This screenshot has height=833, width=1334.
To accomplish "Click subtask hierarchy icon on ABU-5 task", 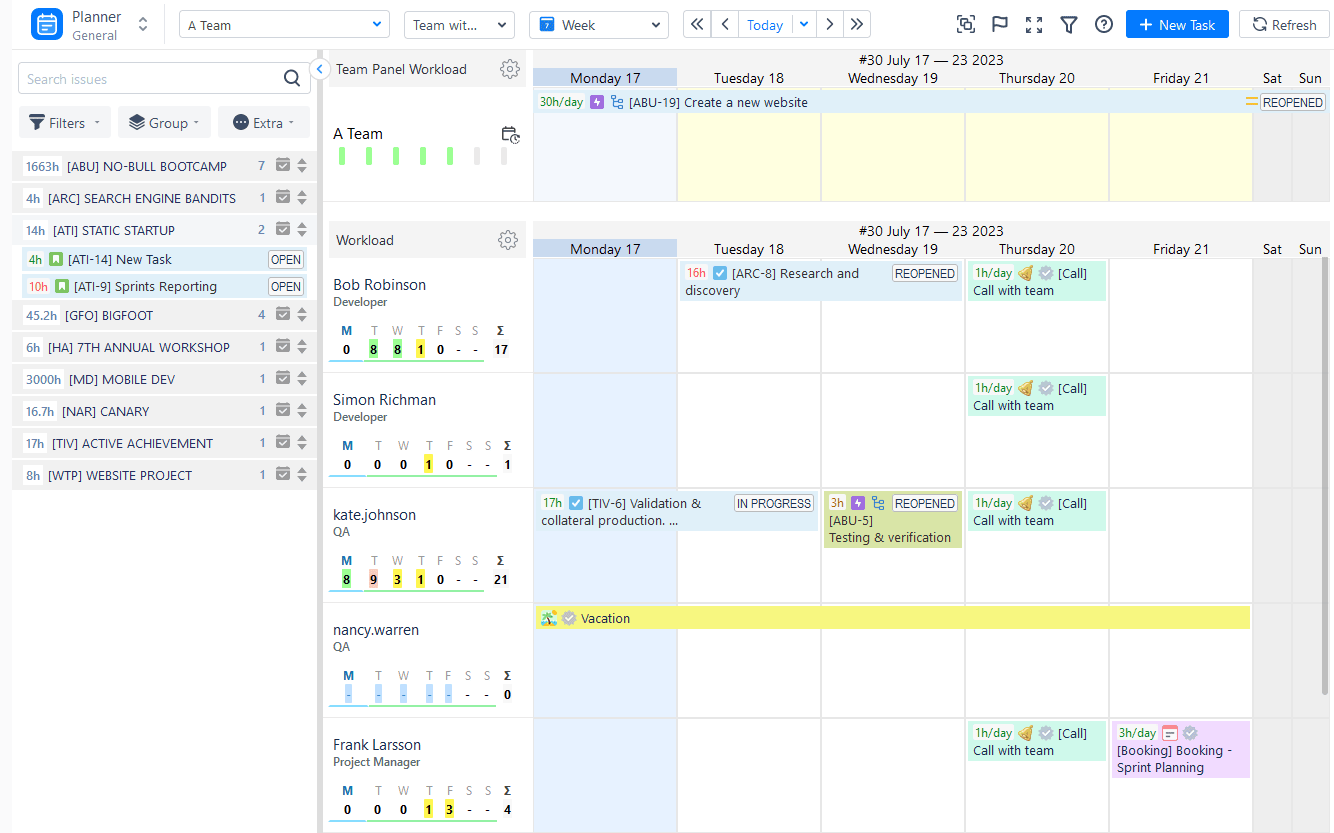I will (878, 503).
